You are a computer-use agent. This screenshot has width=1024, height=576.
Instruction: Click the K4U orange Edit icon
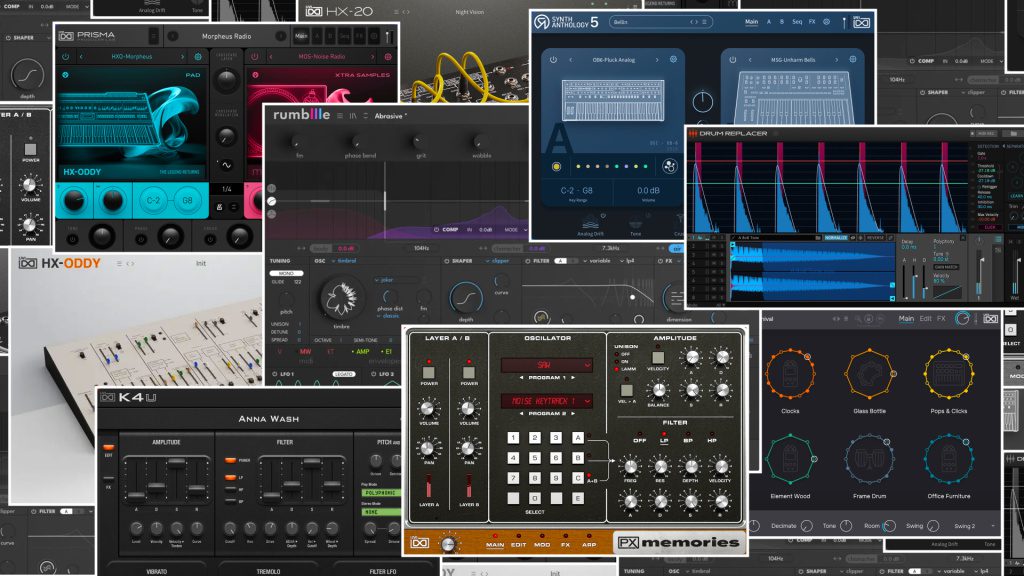(x=108, y=449)
